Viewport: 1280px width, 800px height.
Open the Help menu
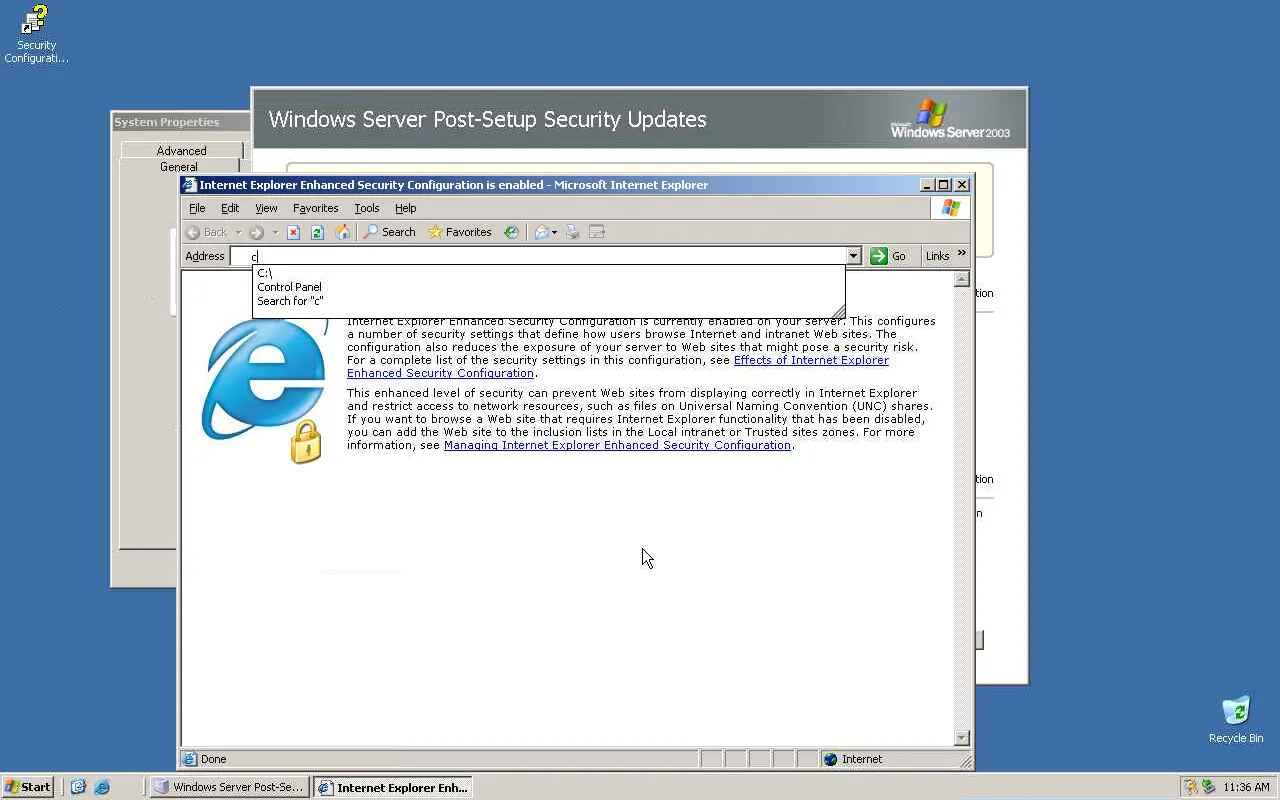tap(405, 208)
